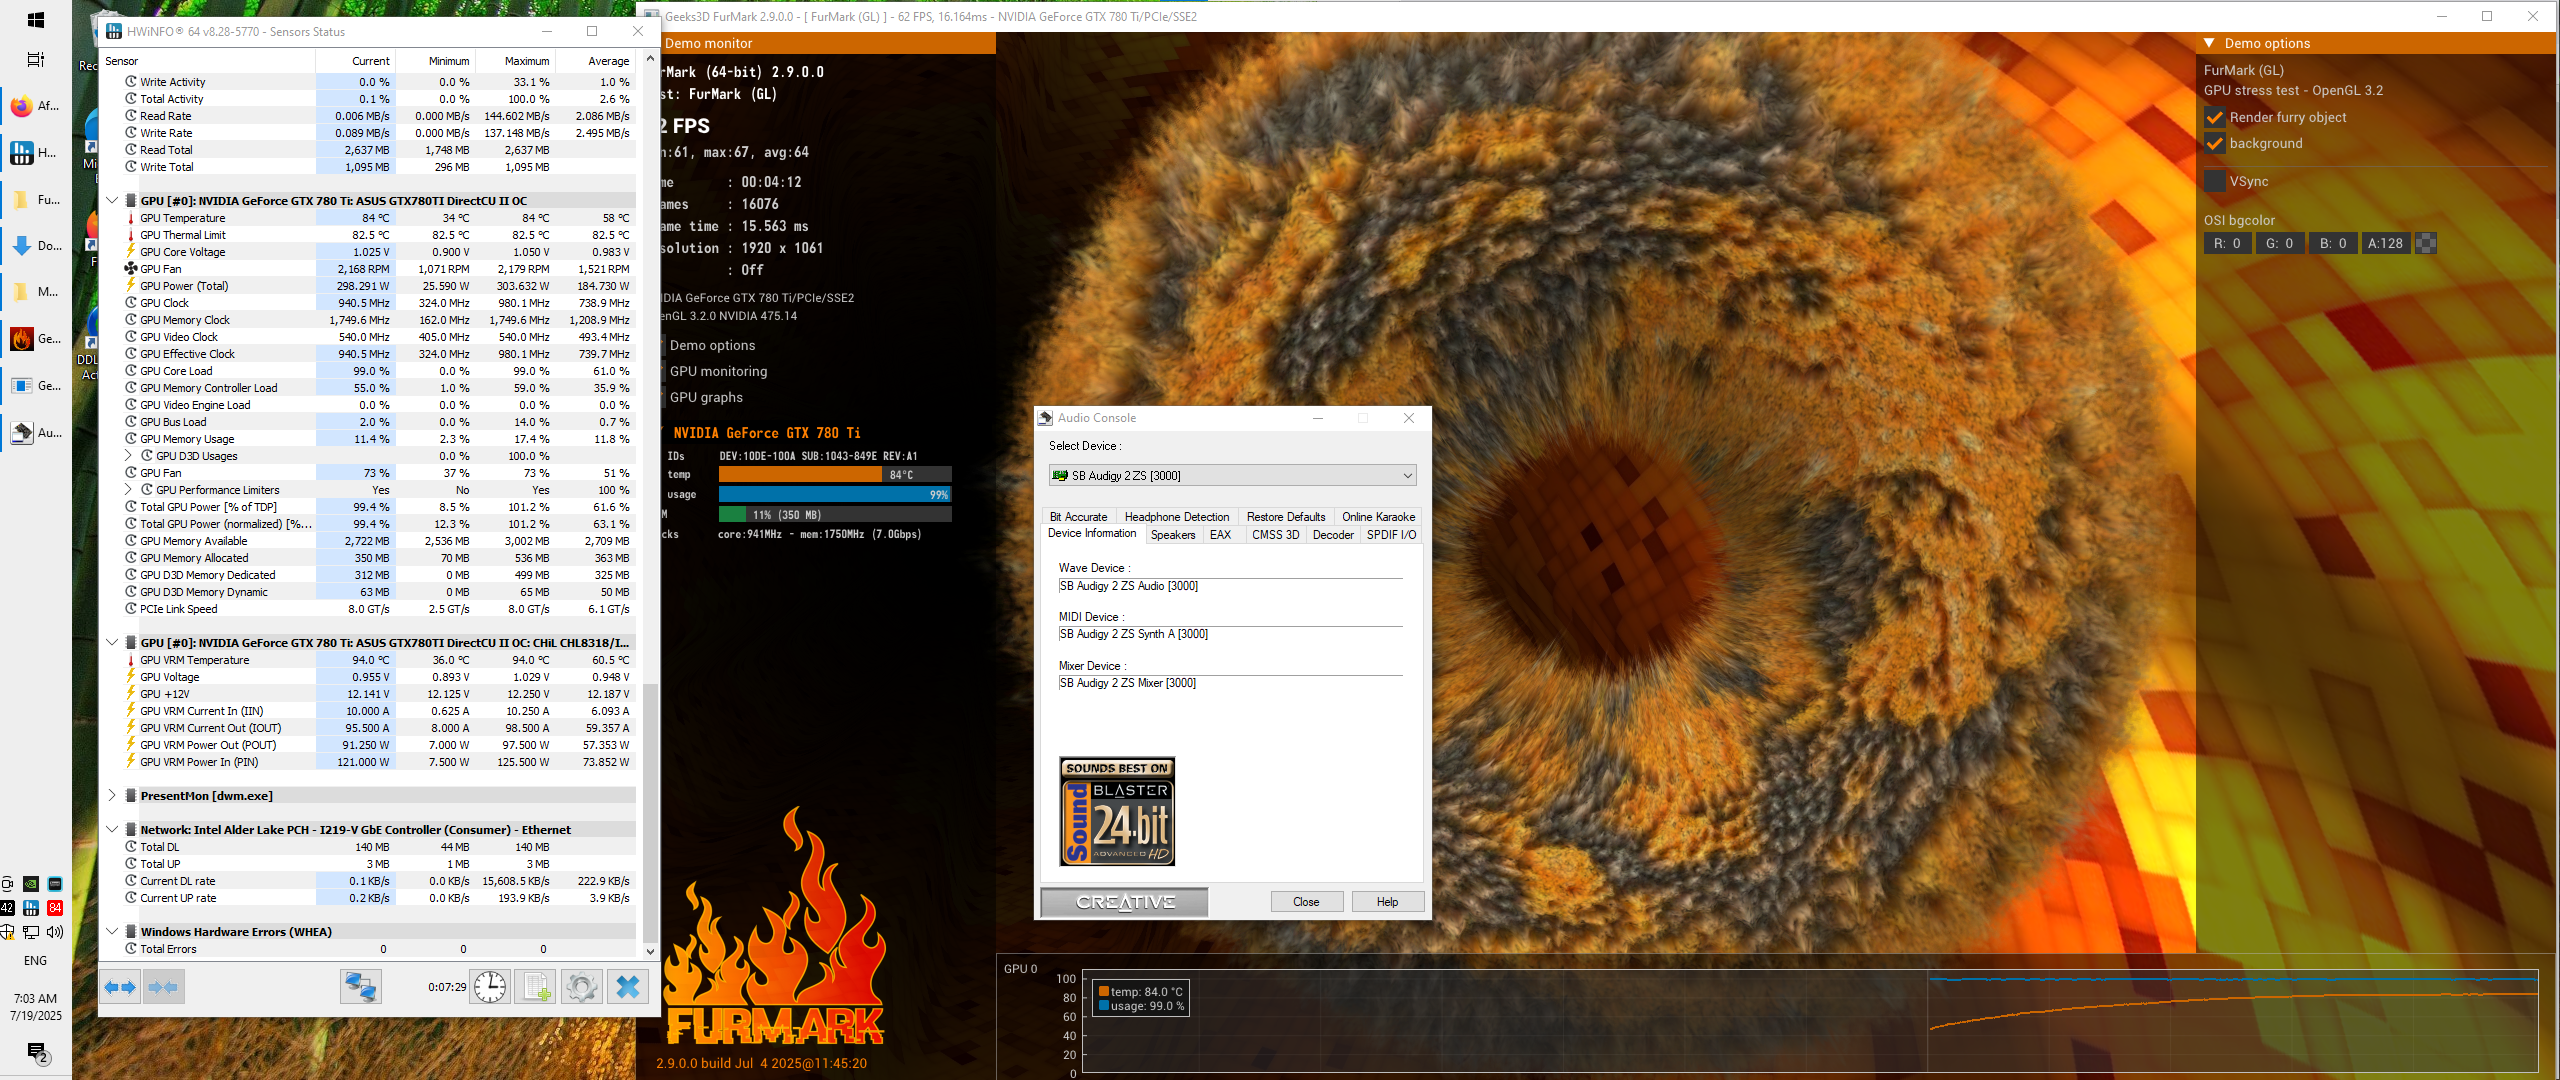The height and width of the screenshot is (1080, 2560).
Task: Expand the PresentMon [dwm.exe] sensor group
Action: pyautogui.click(x=112, y=796)
